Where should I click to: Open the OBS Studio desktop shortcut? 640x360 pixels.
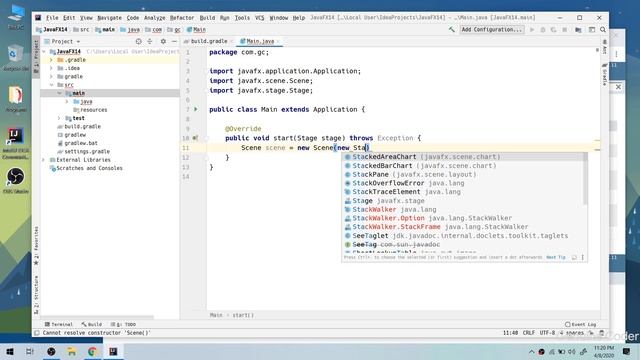click(x=16, y=180)
